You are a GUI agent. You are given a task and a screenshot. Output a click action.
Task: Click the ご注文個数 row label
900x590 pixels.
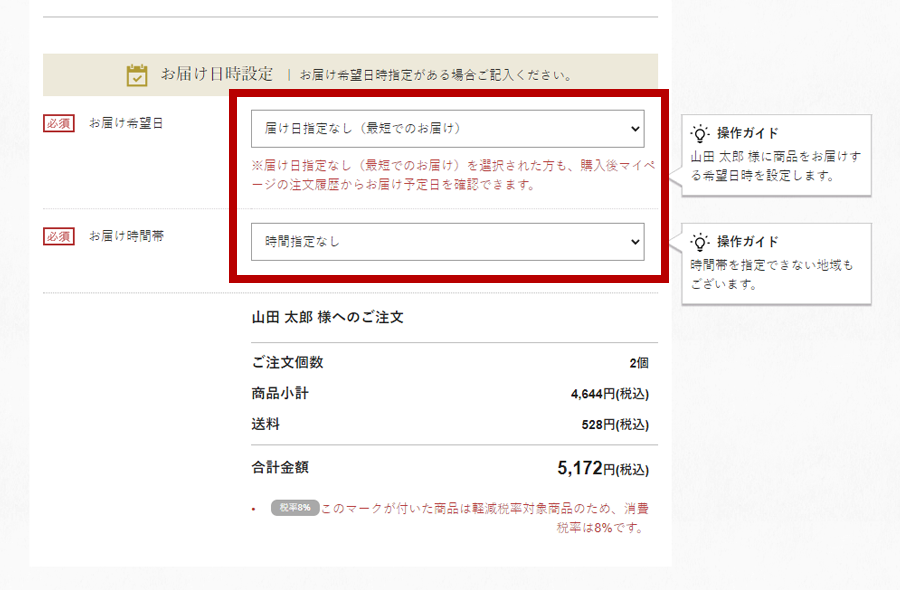point(287,362)
